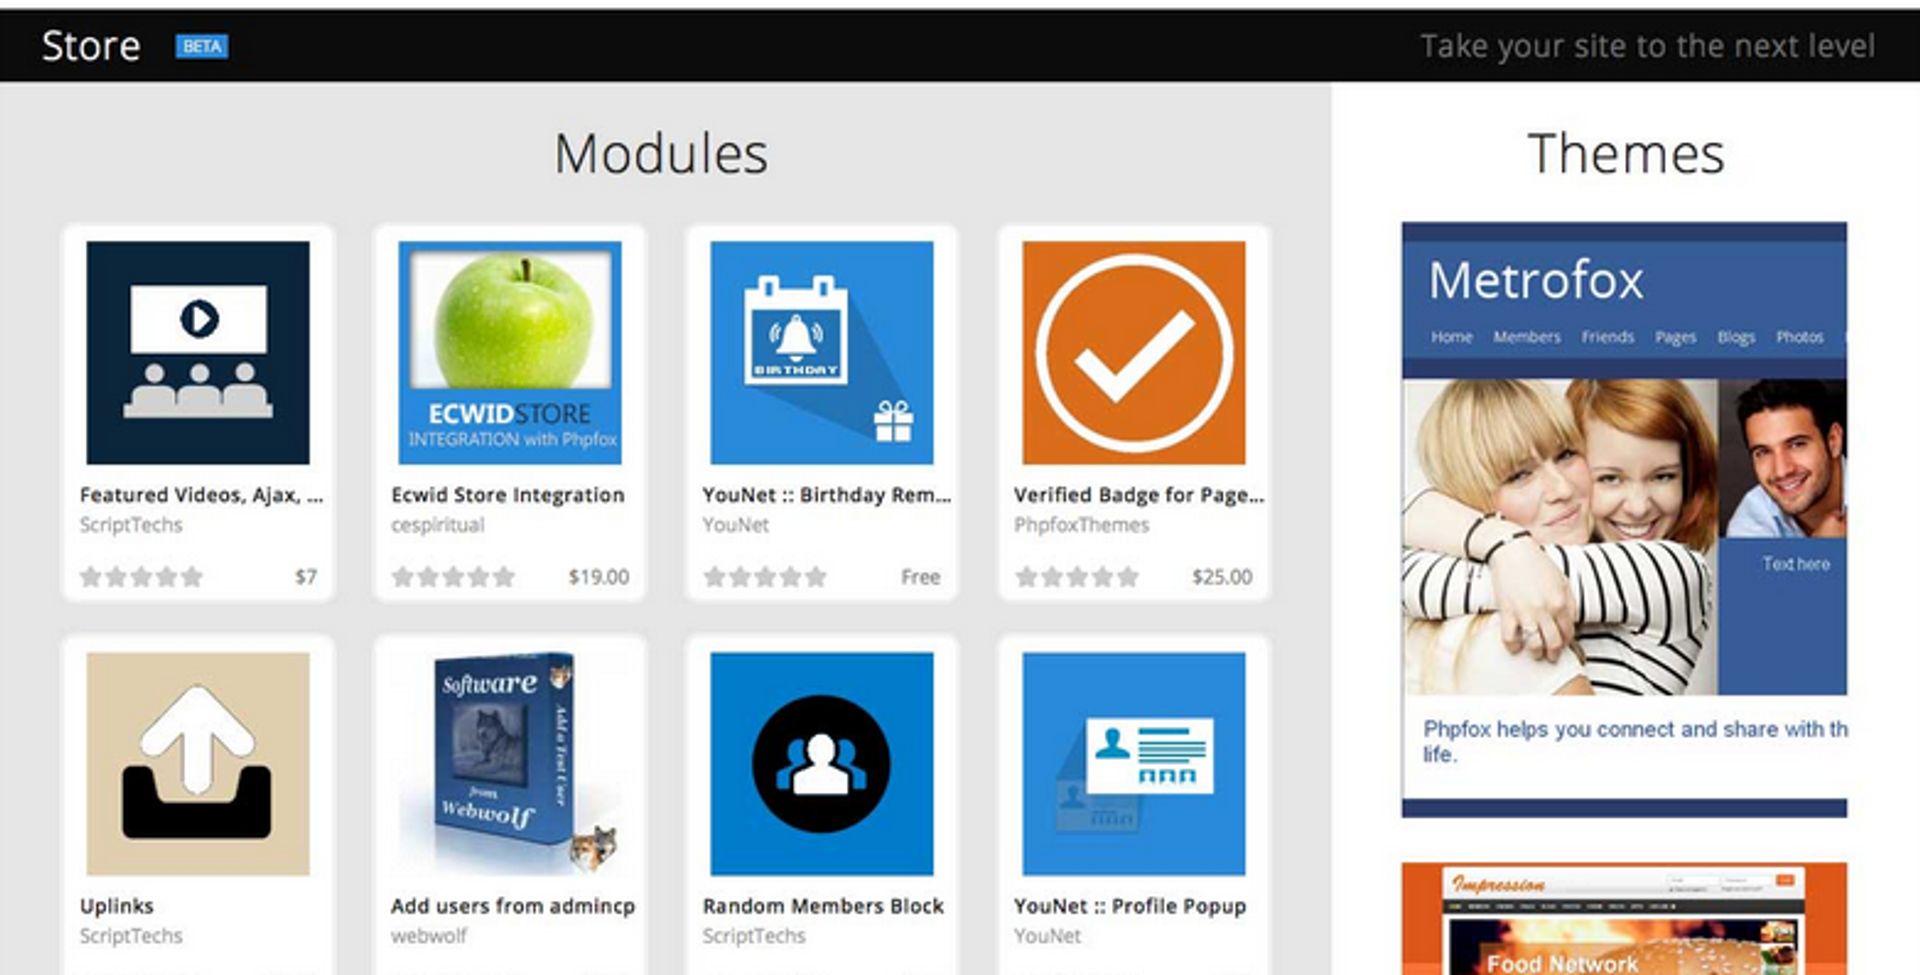This screenshot has width=1920, height=975.
Task: Click the 'YouNet :: Birthday Rem...' title
Action: (x=826, y=495)
